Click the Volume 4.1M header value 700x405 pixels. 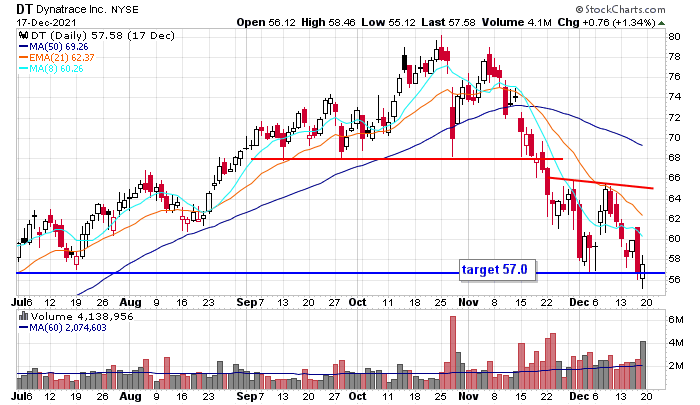(x=516, y=22)
